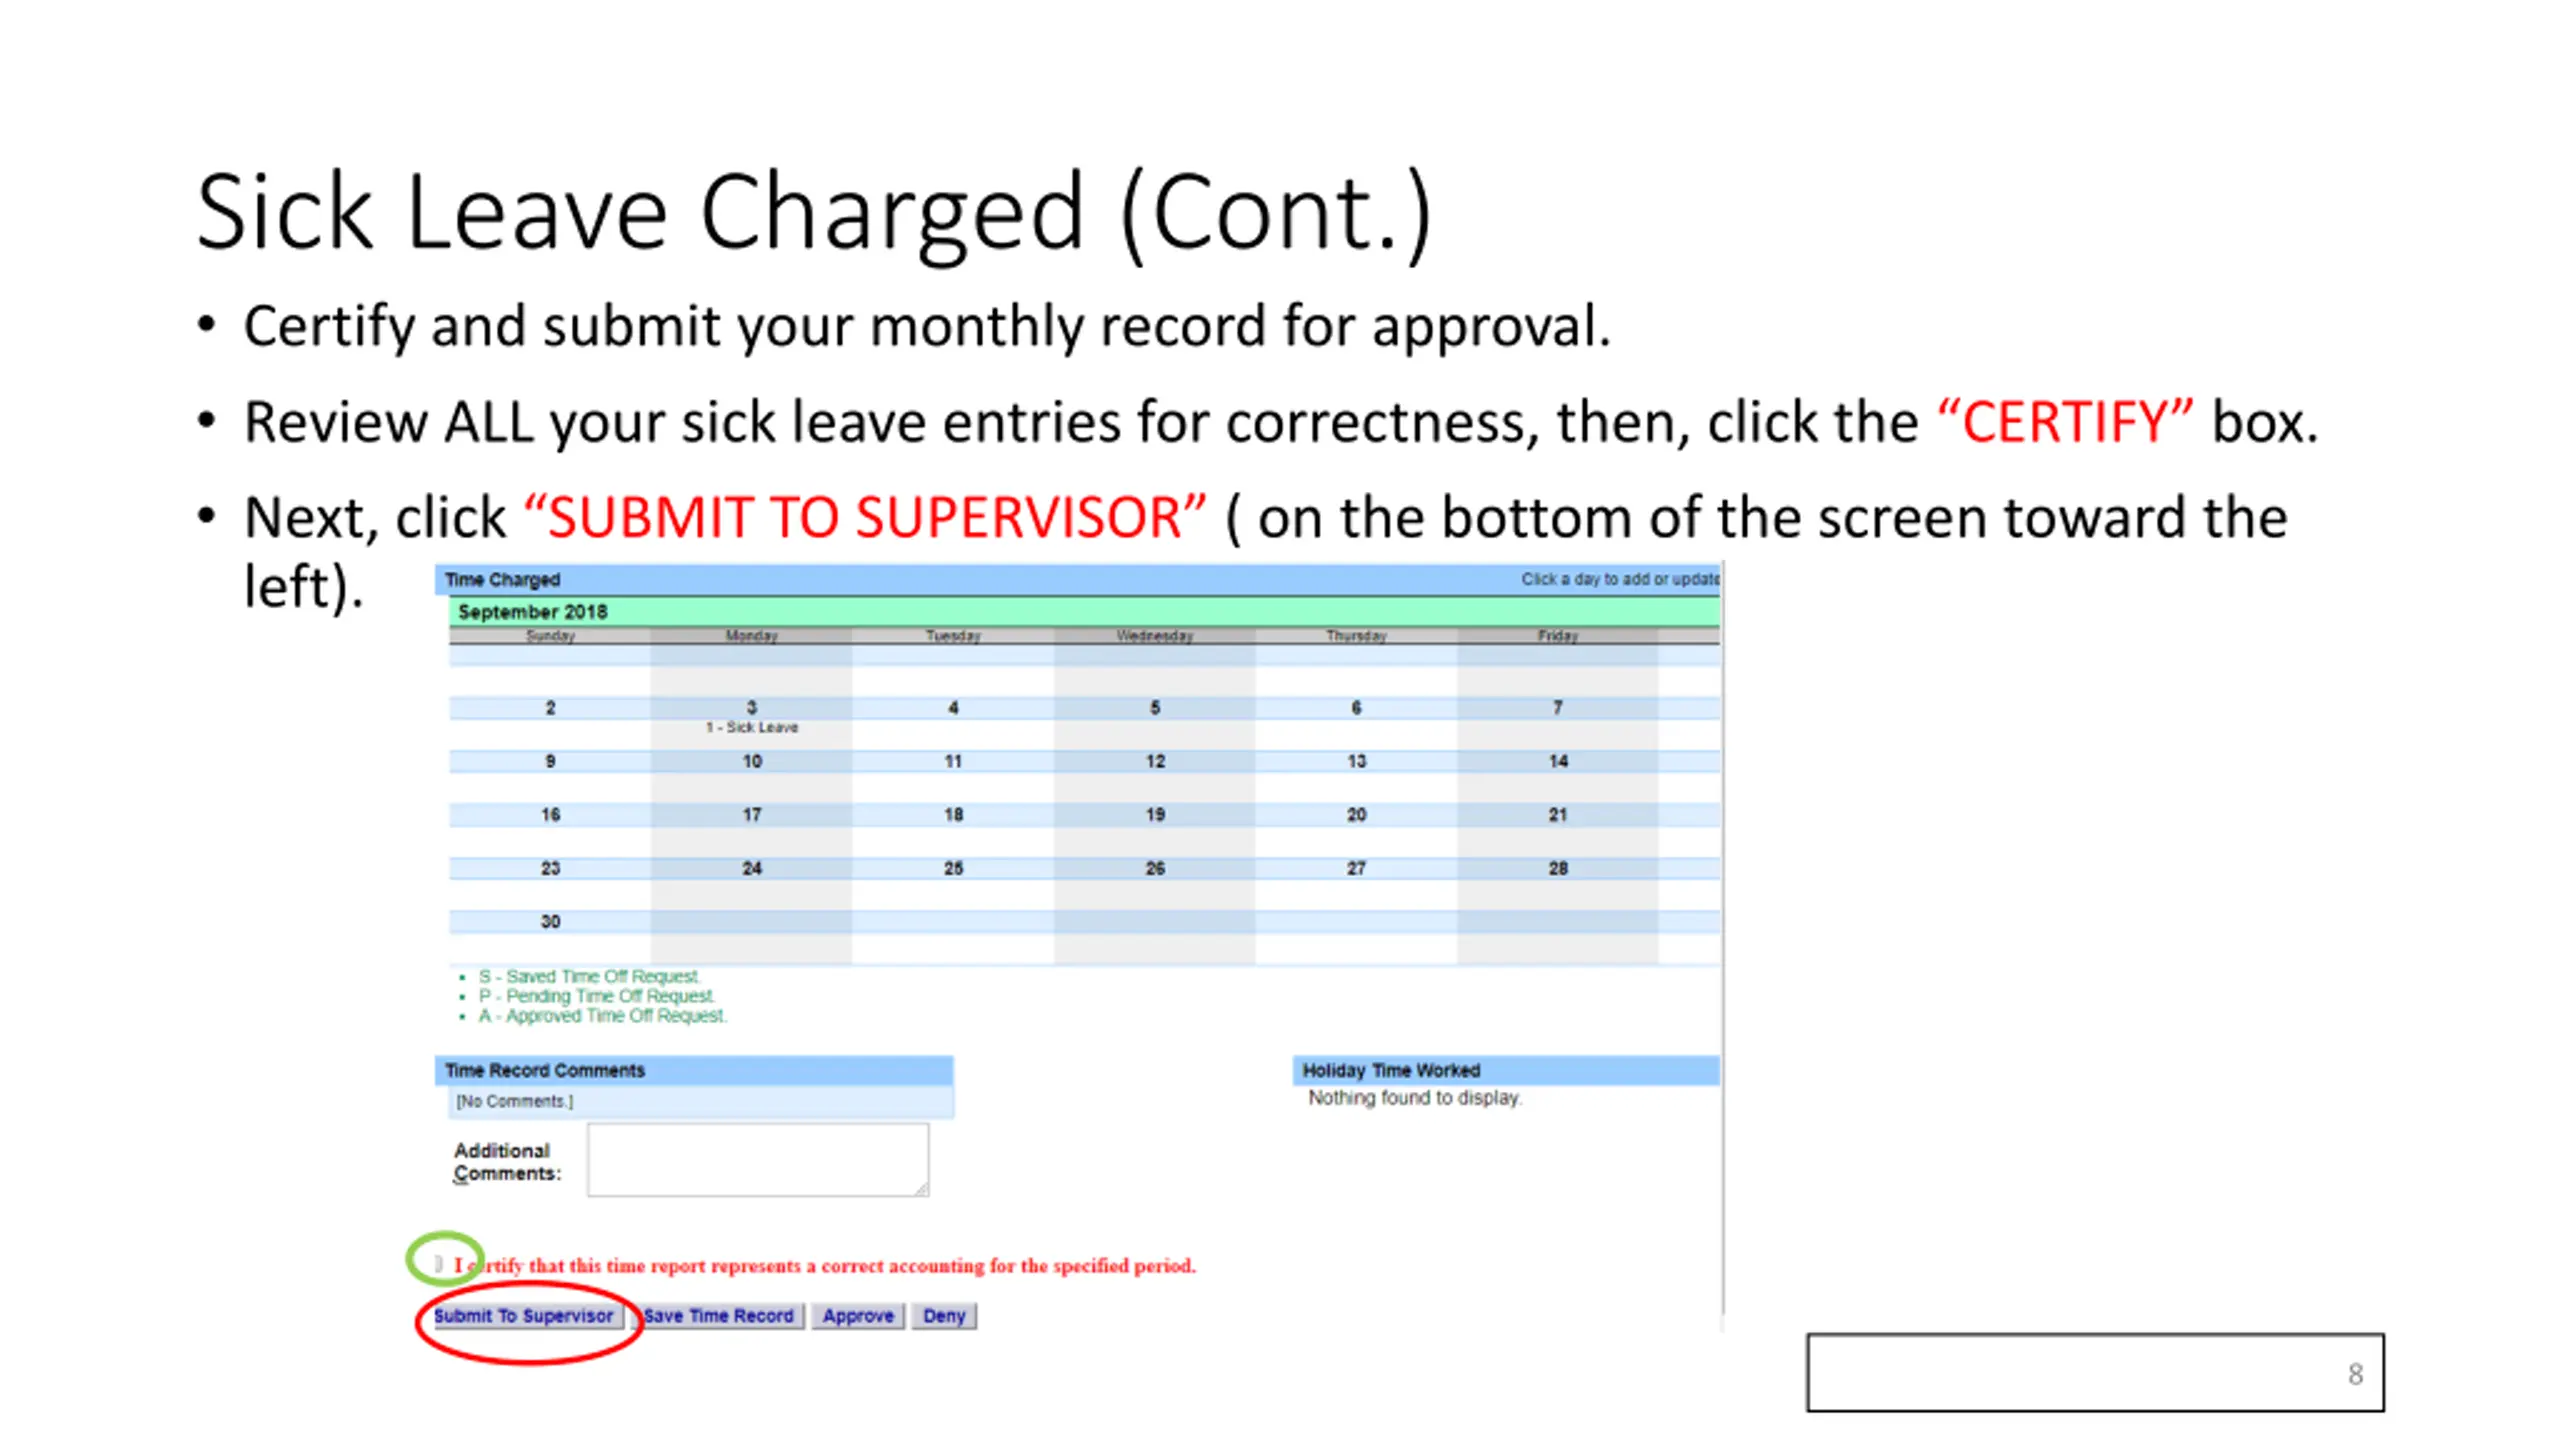Select day 5 in the calendar
The image size is (2560, 1440).
point(1155,708)
